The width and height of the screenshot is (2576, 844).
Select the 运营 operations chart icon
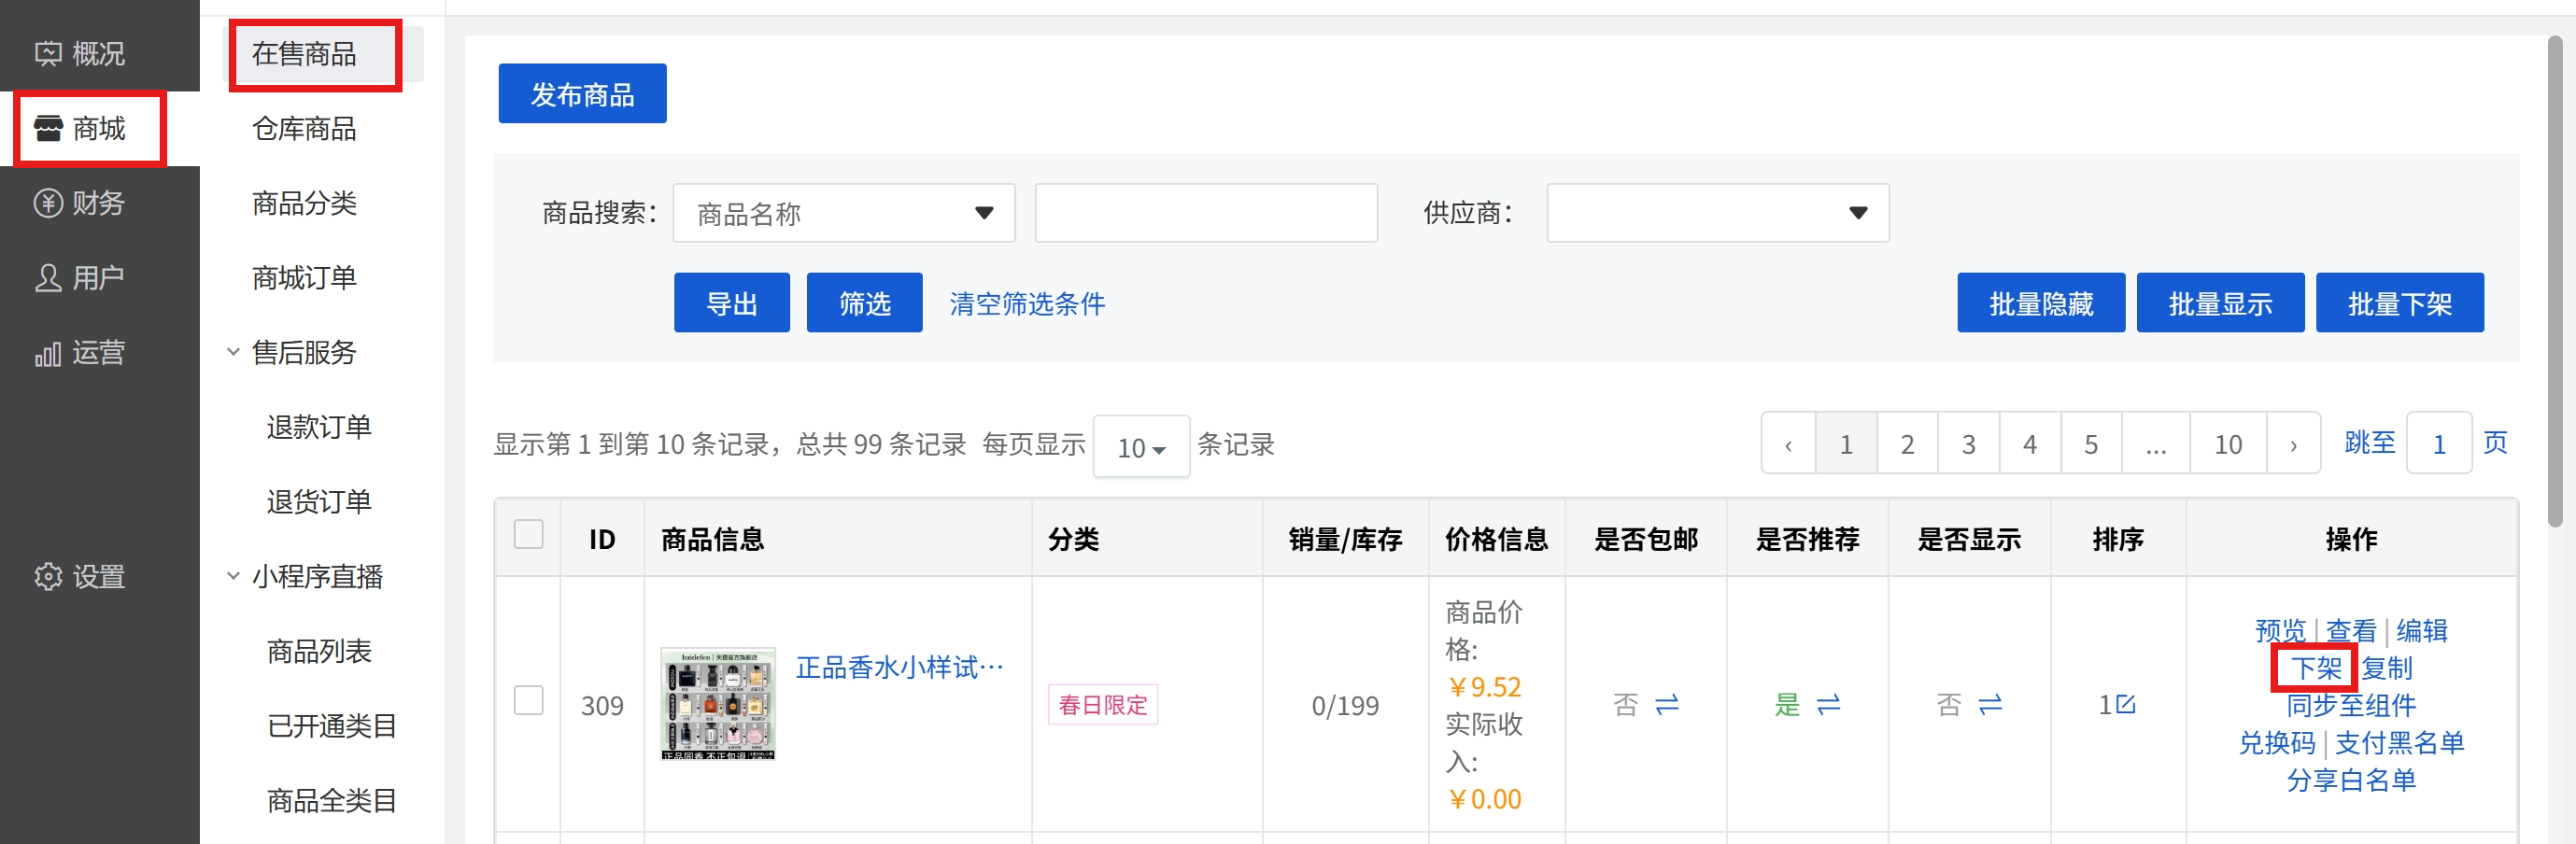click(48, 353)
